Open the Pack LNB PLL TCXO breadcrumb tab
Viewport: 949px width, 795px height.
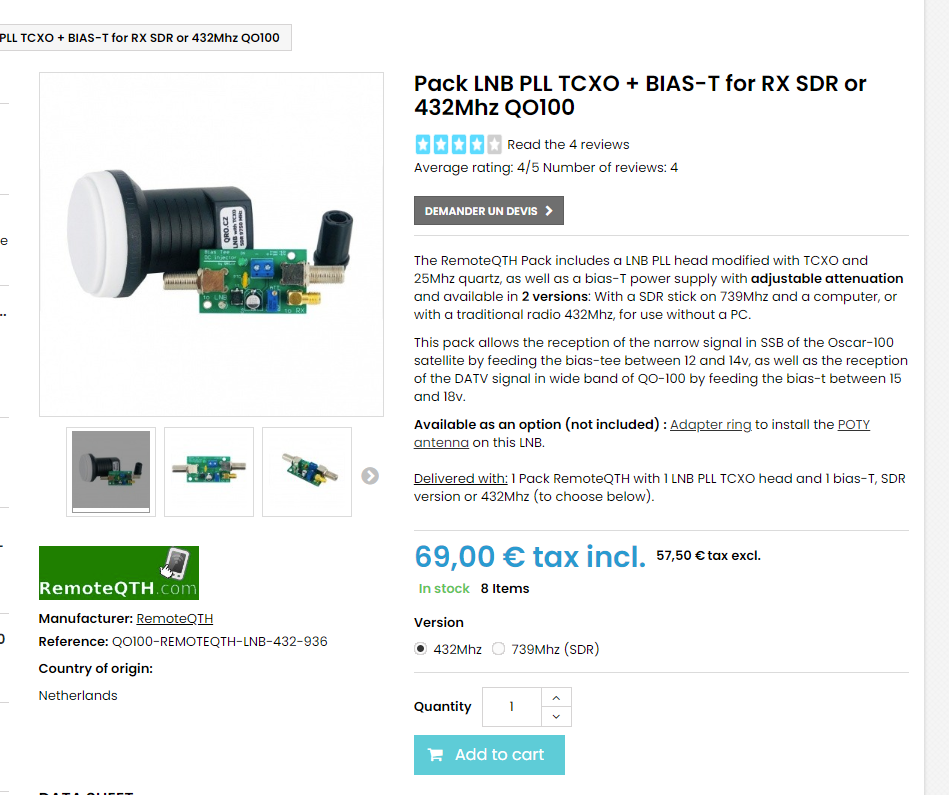pyautogui.click(x=142, y=38)
